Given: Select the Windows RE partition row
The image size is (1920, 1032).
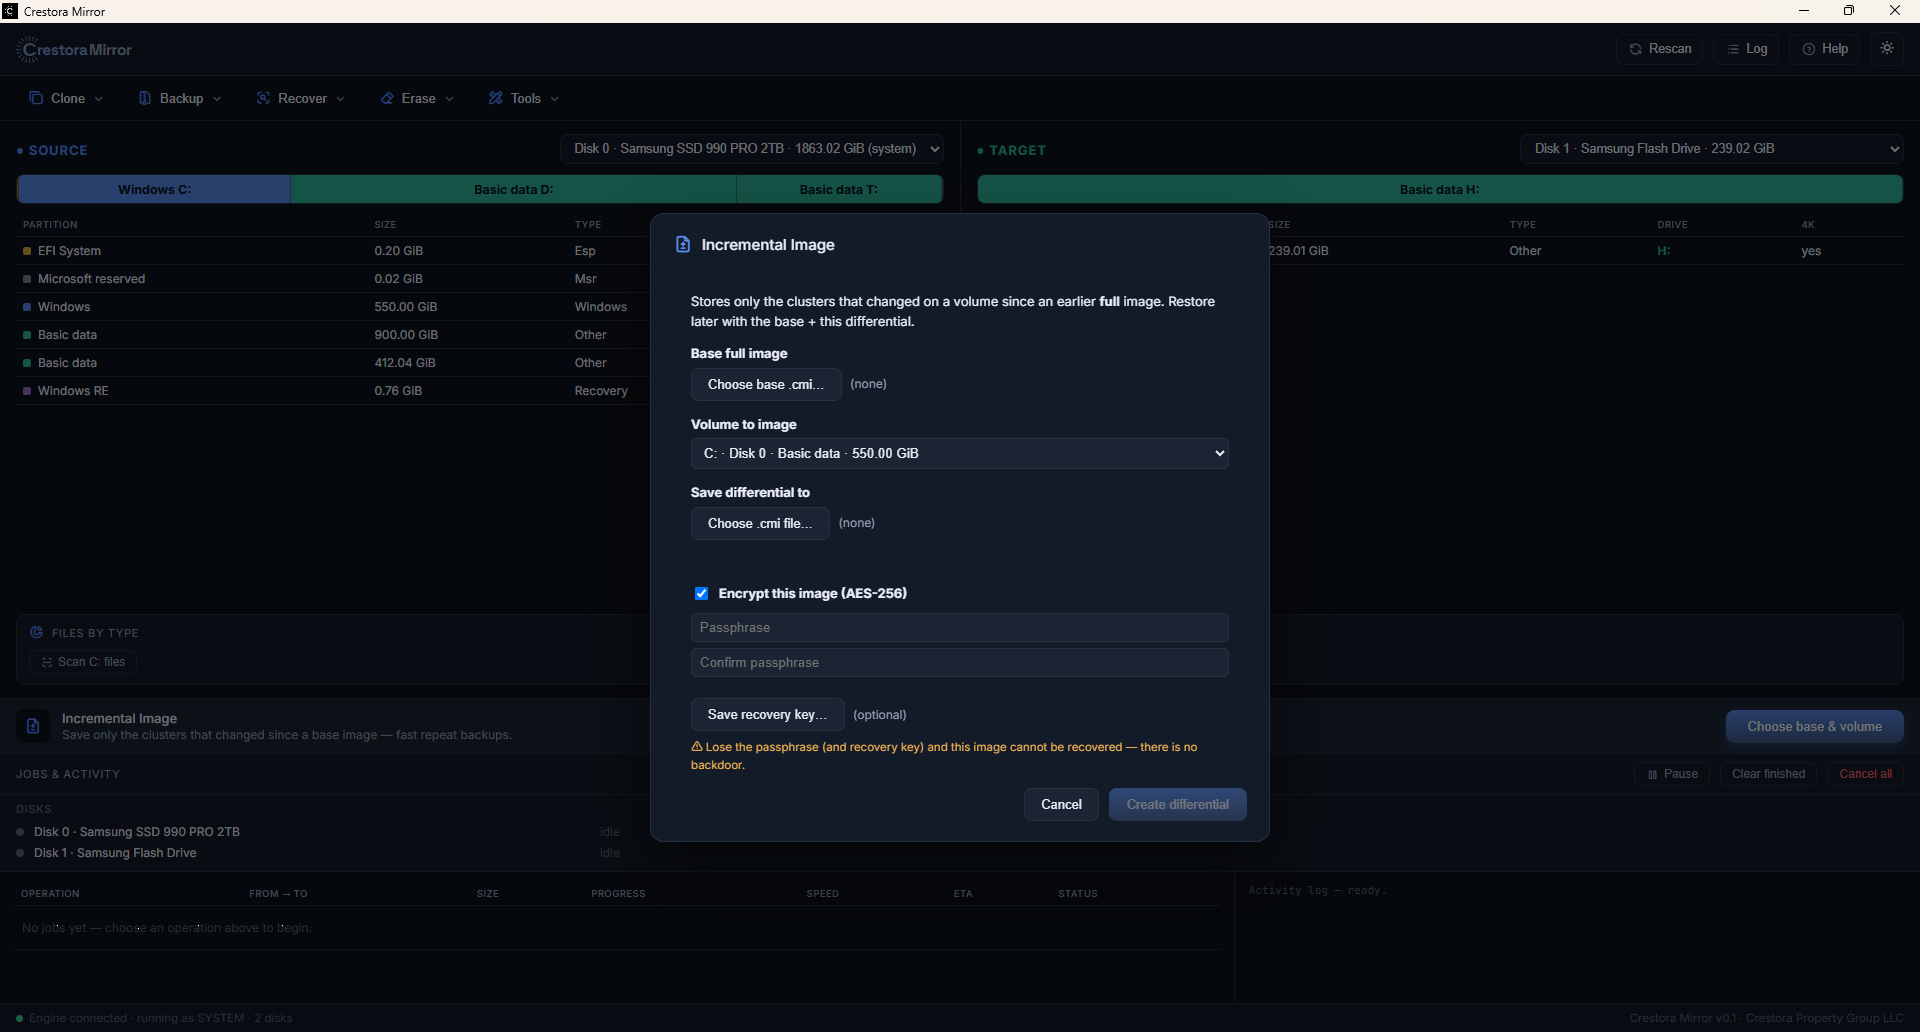Looking at the screenshot, I should (x=333, y=391).
